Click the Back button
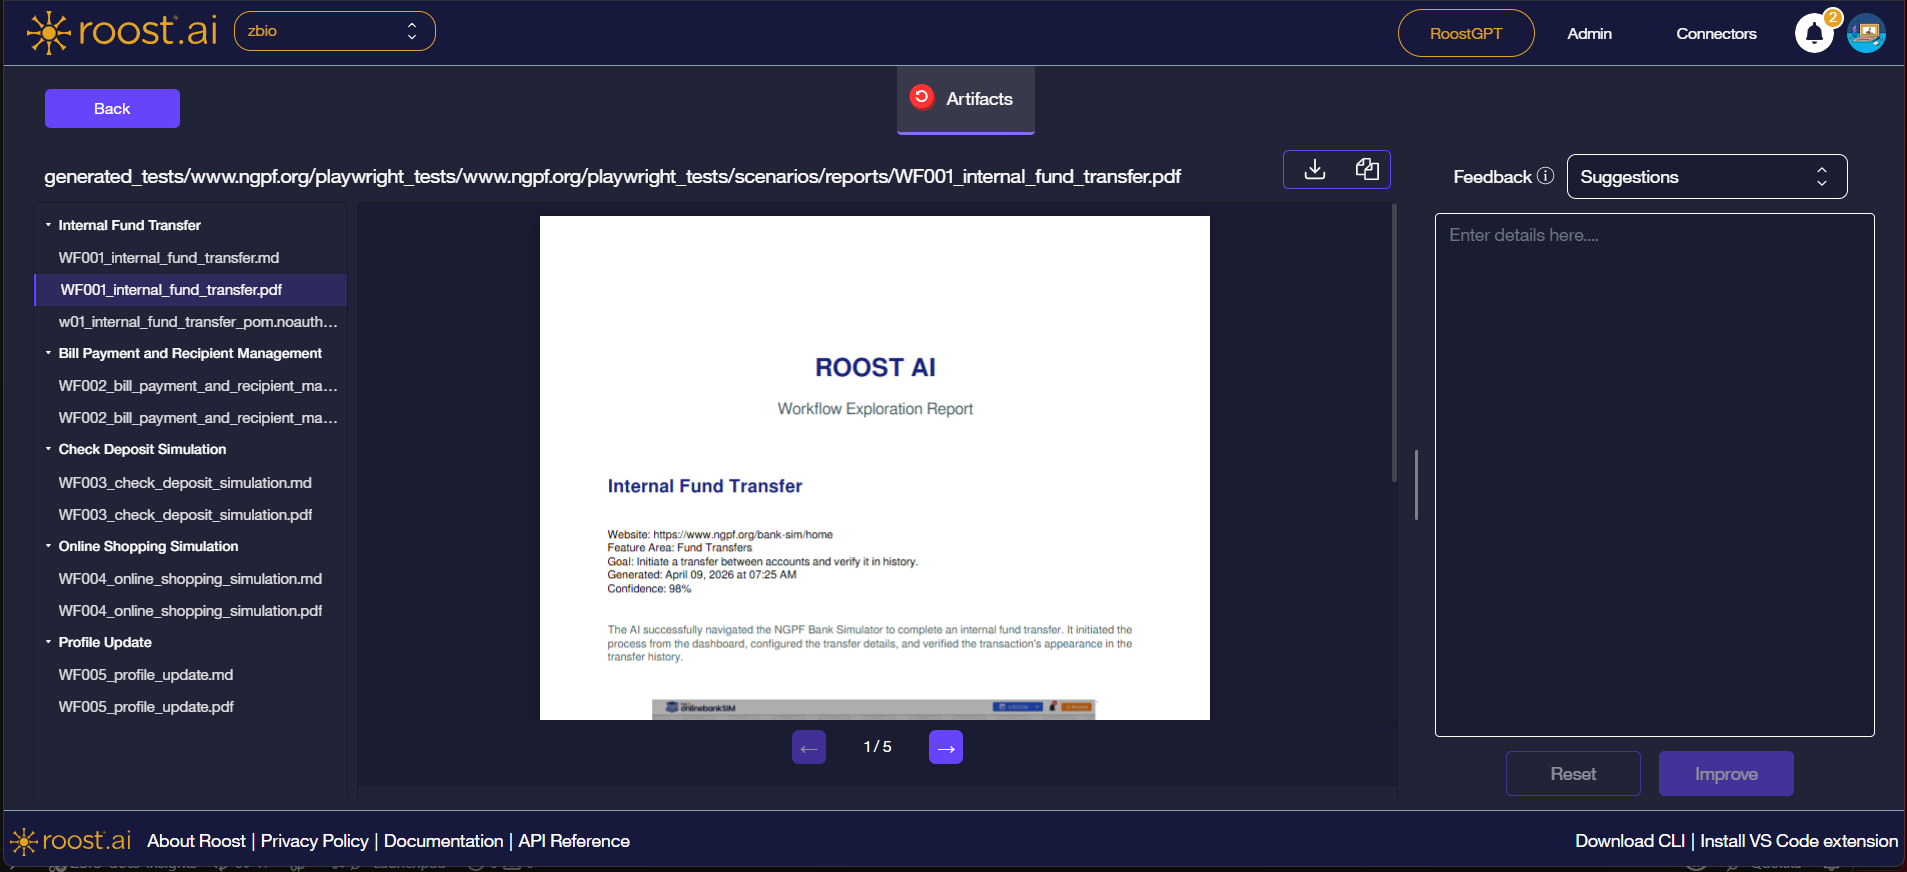 pos(112,108)
